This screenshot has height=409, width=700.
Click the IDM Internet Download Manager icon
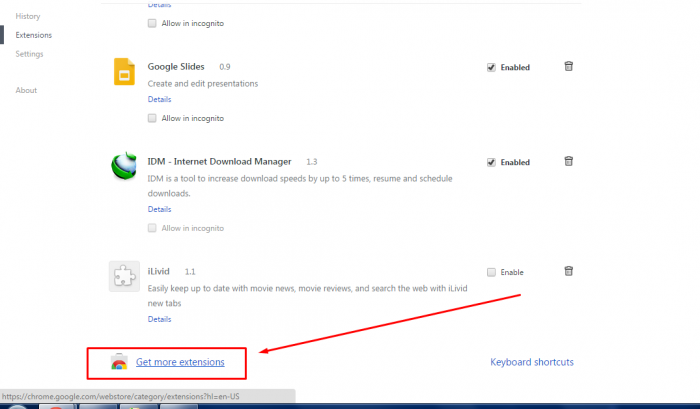[124, 166]
